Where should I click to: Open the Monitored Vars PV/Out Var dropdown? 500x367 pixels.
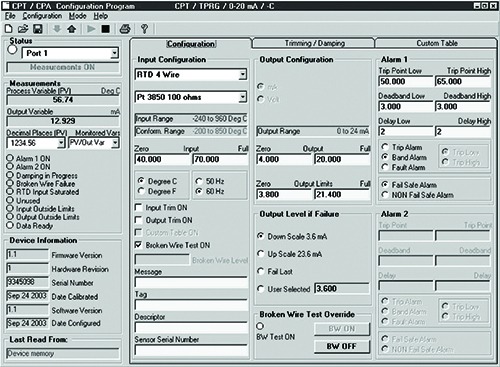(115, 143)
